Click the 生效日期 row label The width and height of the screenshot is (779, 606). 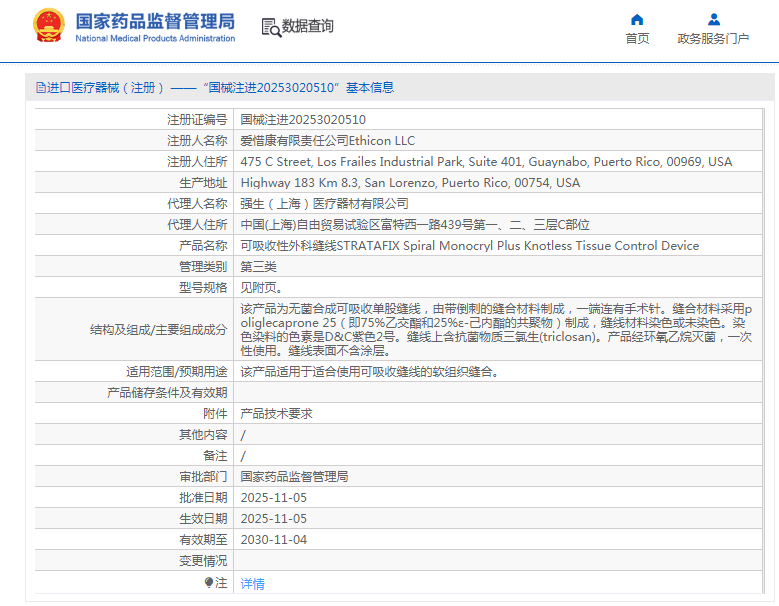point(203,519)
